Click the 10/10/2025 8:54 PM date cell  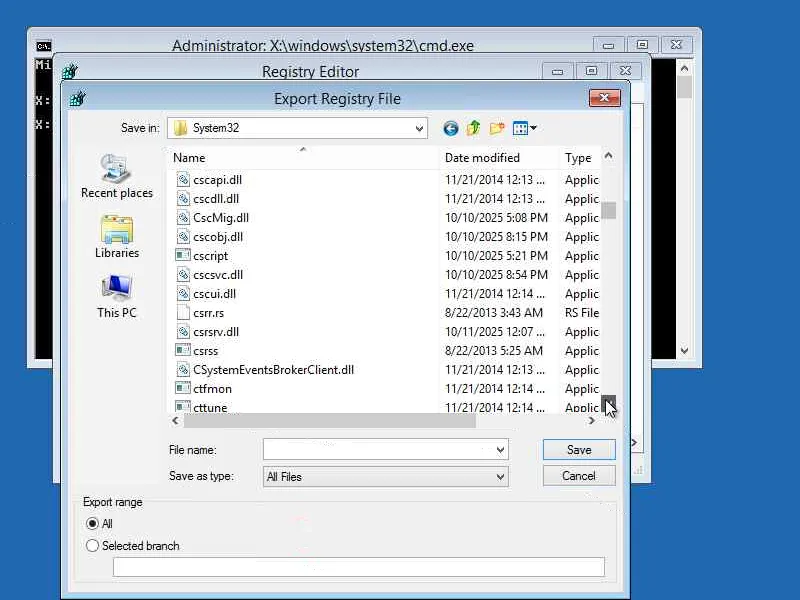point(496,275)
